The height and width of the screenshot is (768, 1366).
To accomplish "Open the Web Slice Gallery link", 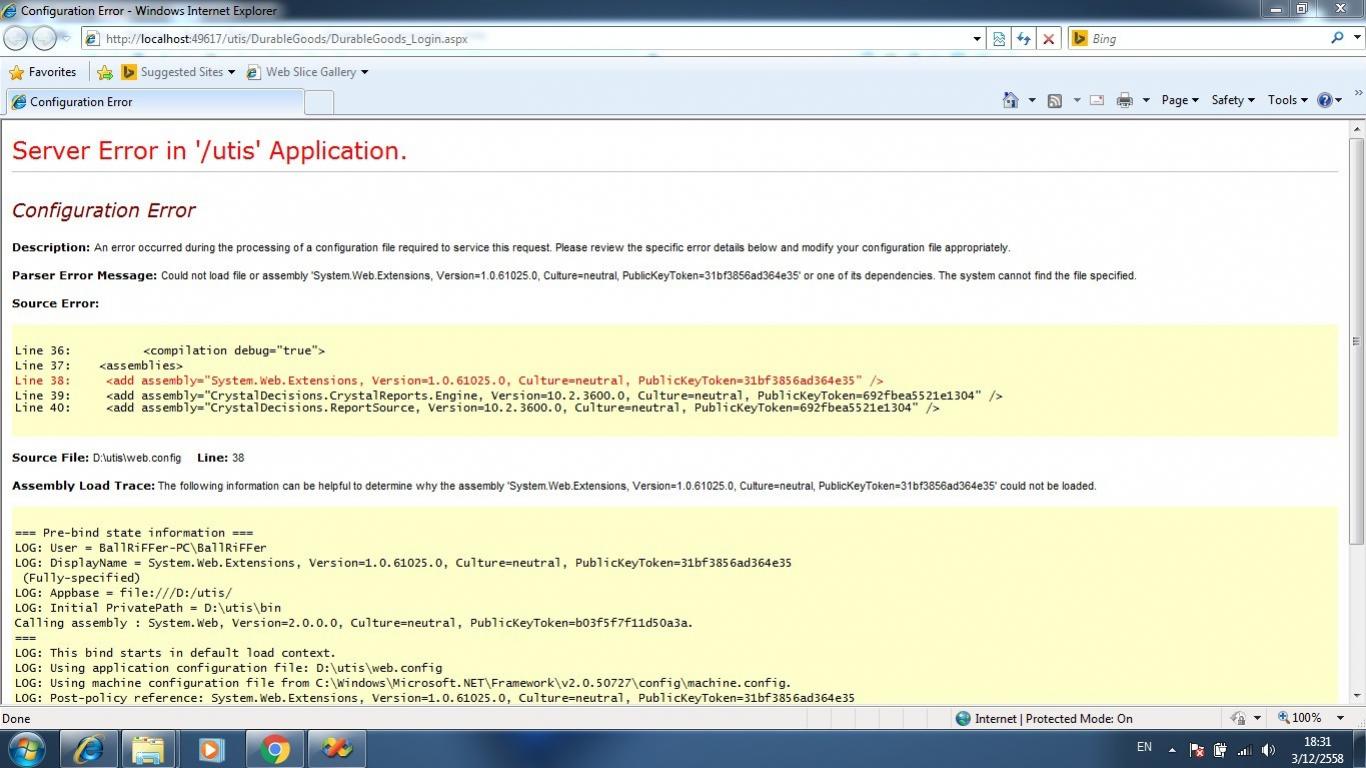I will 307,72.
